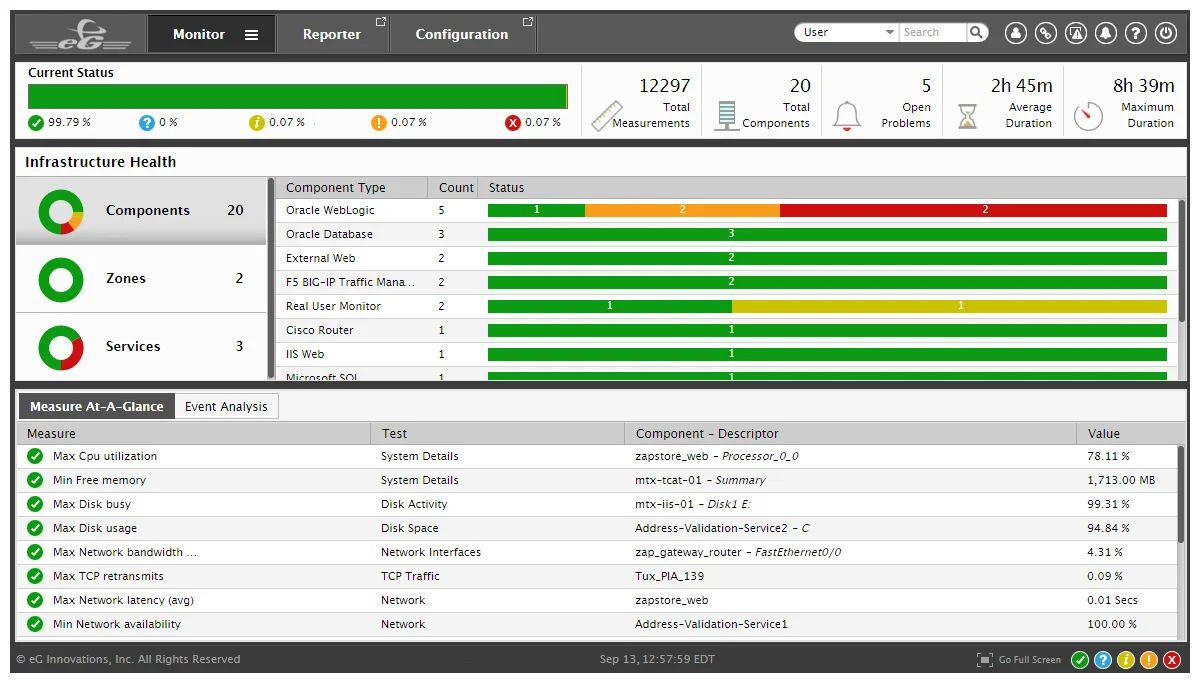Click the zap_gateway_router descriptor cell
The width and height of the screenshot is (1200, 683).
click(738, 552)
